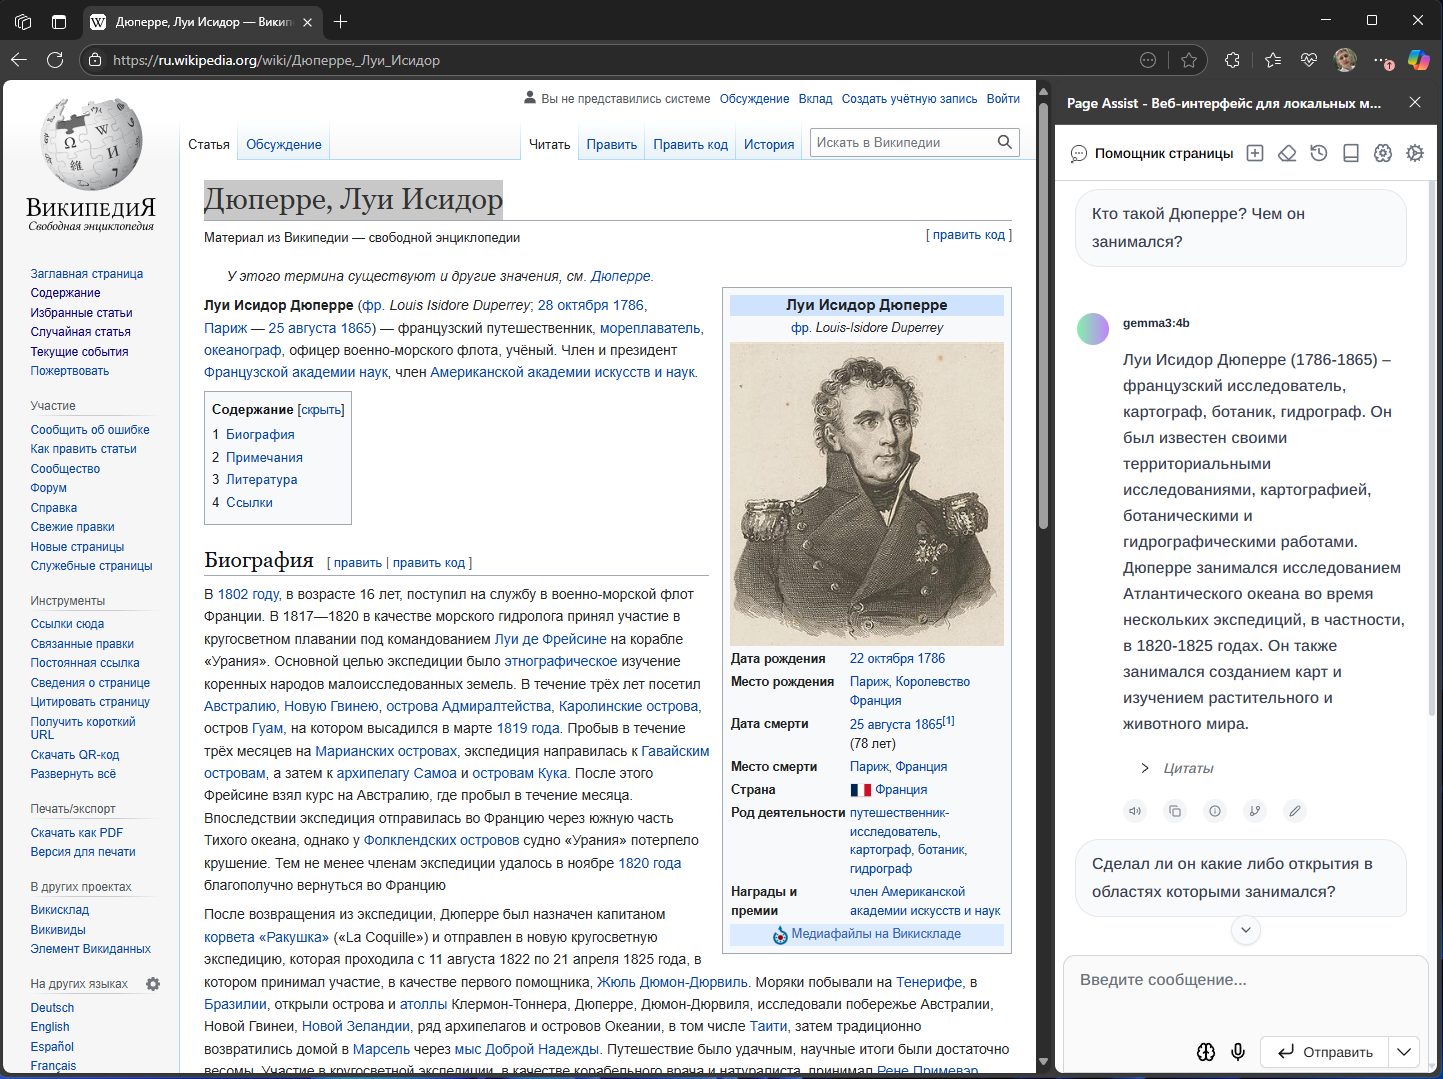Toggle the brain icon in message box
1443x1079 pixels.
[1206, 1051]
